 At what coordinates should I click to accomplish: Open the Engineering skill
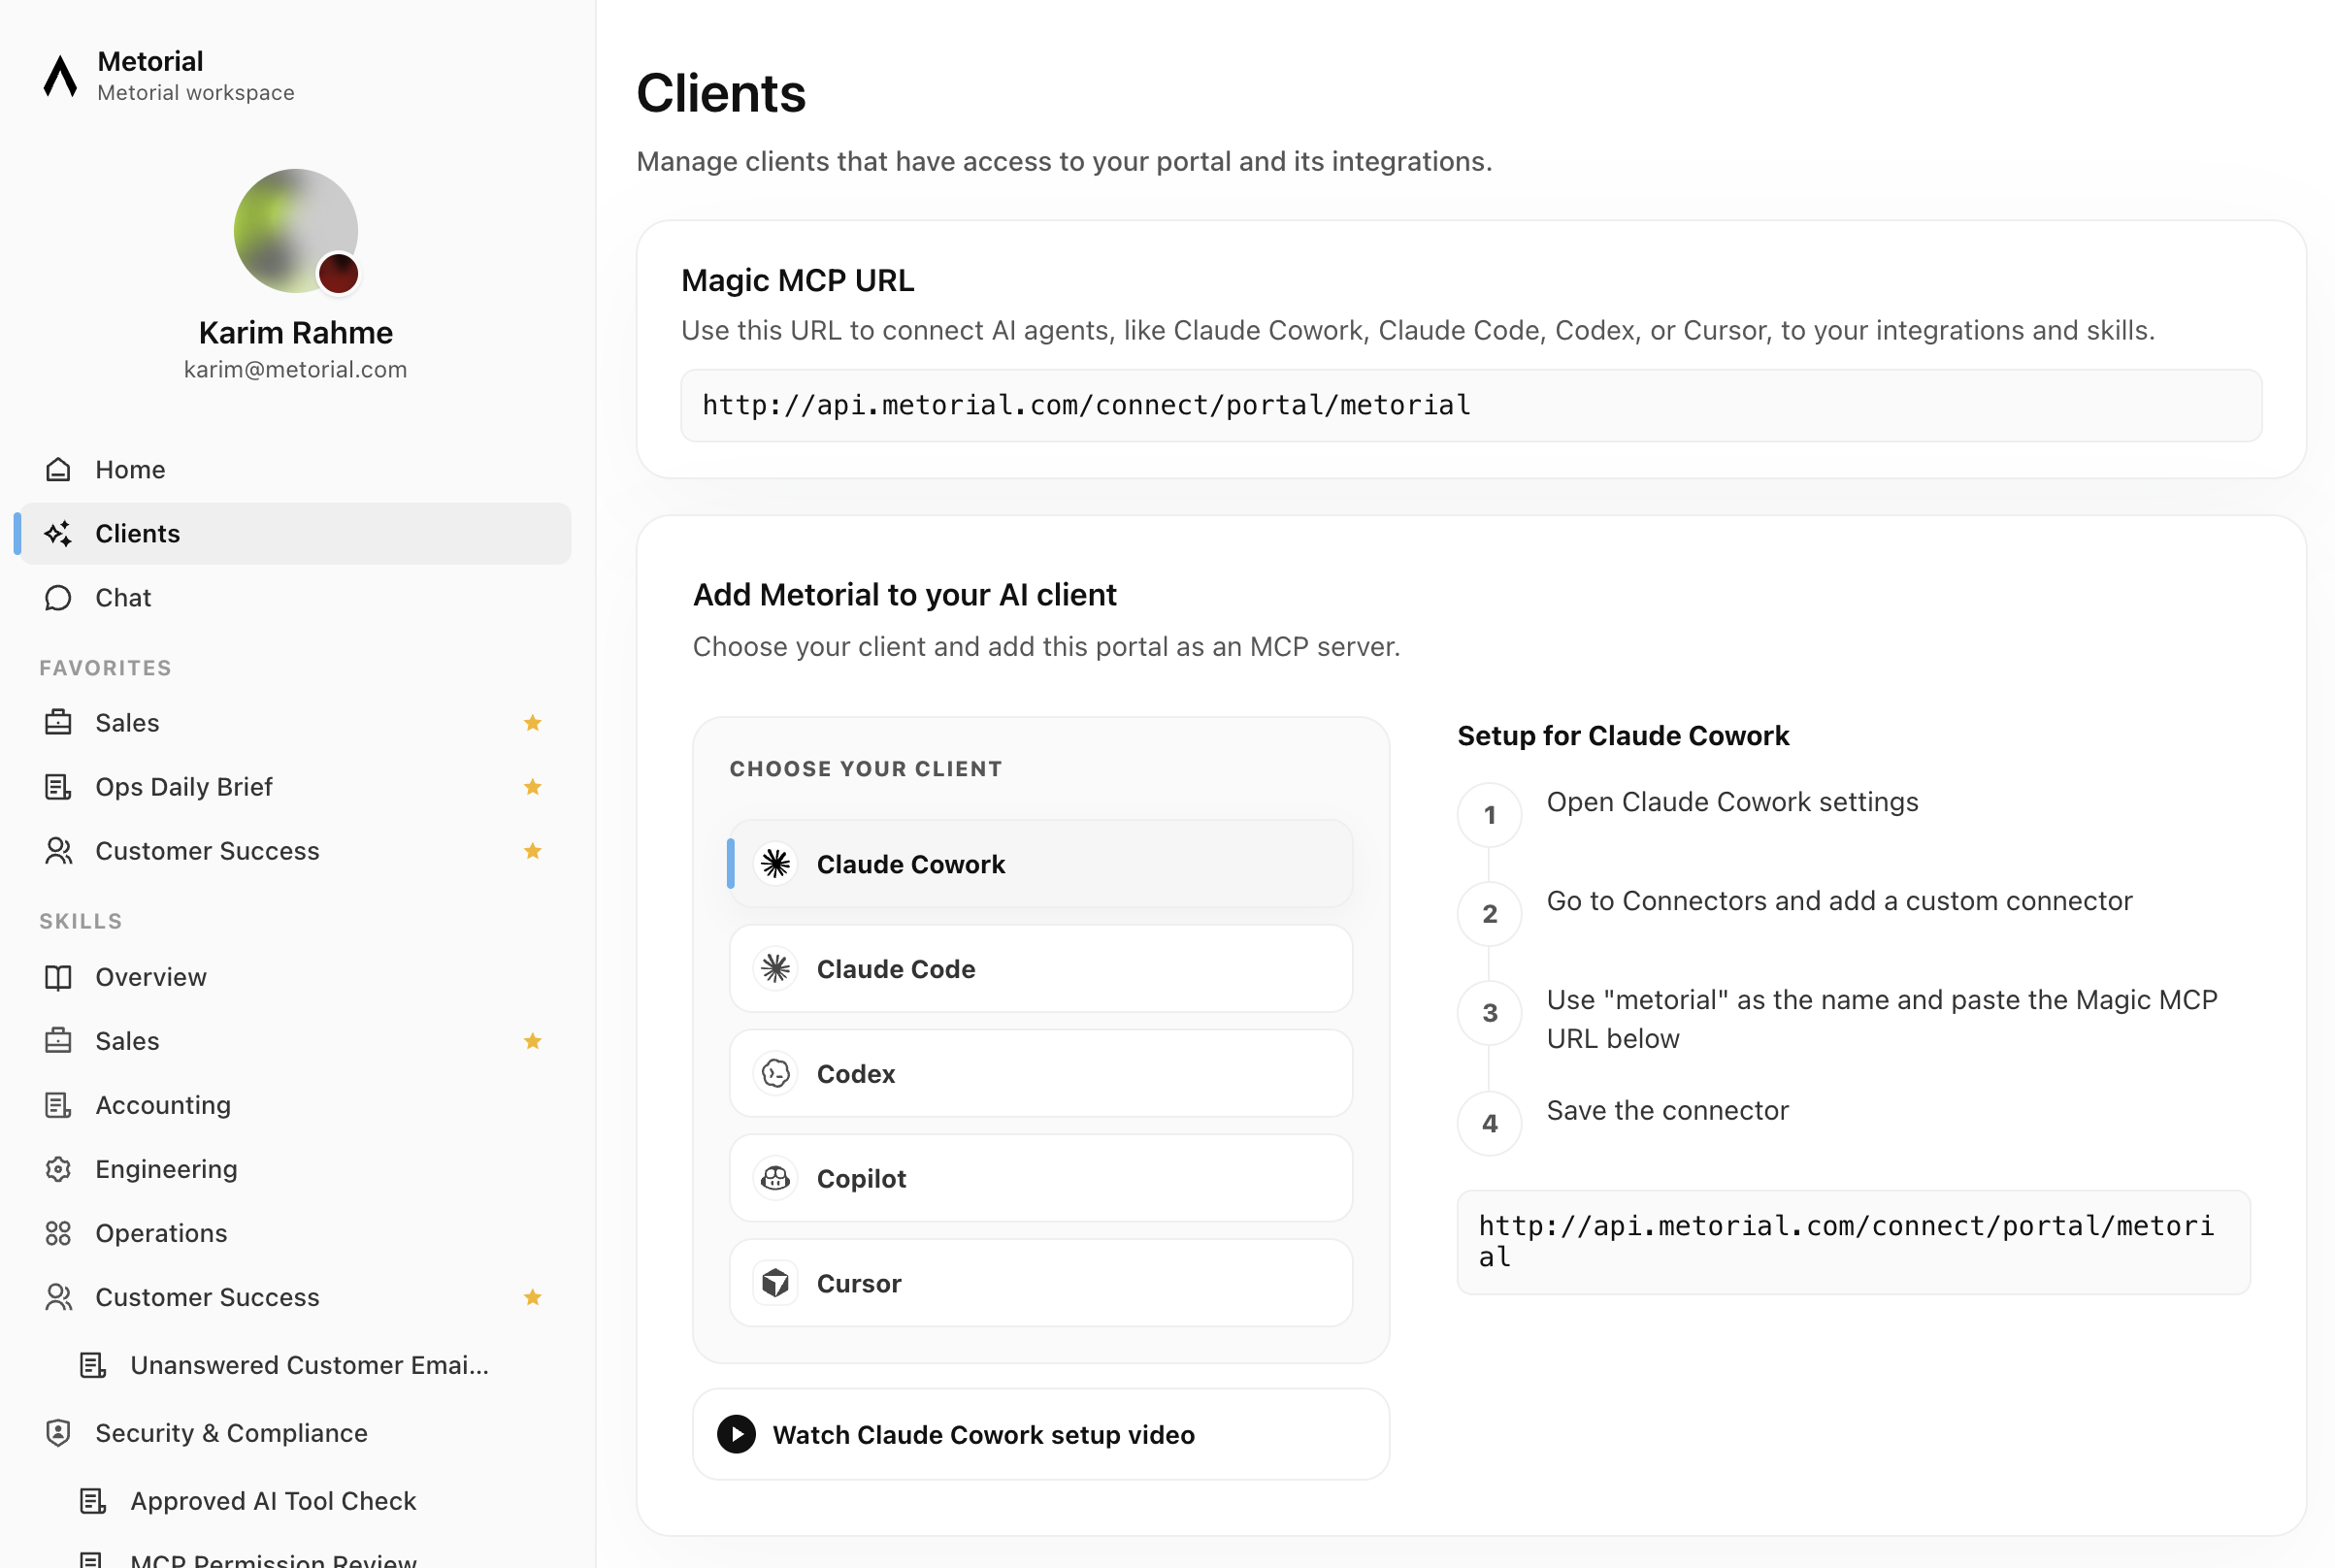click(x=296, y=1168)
